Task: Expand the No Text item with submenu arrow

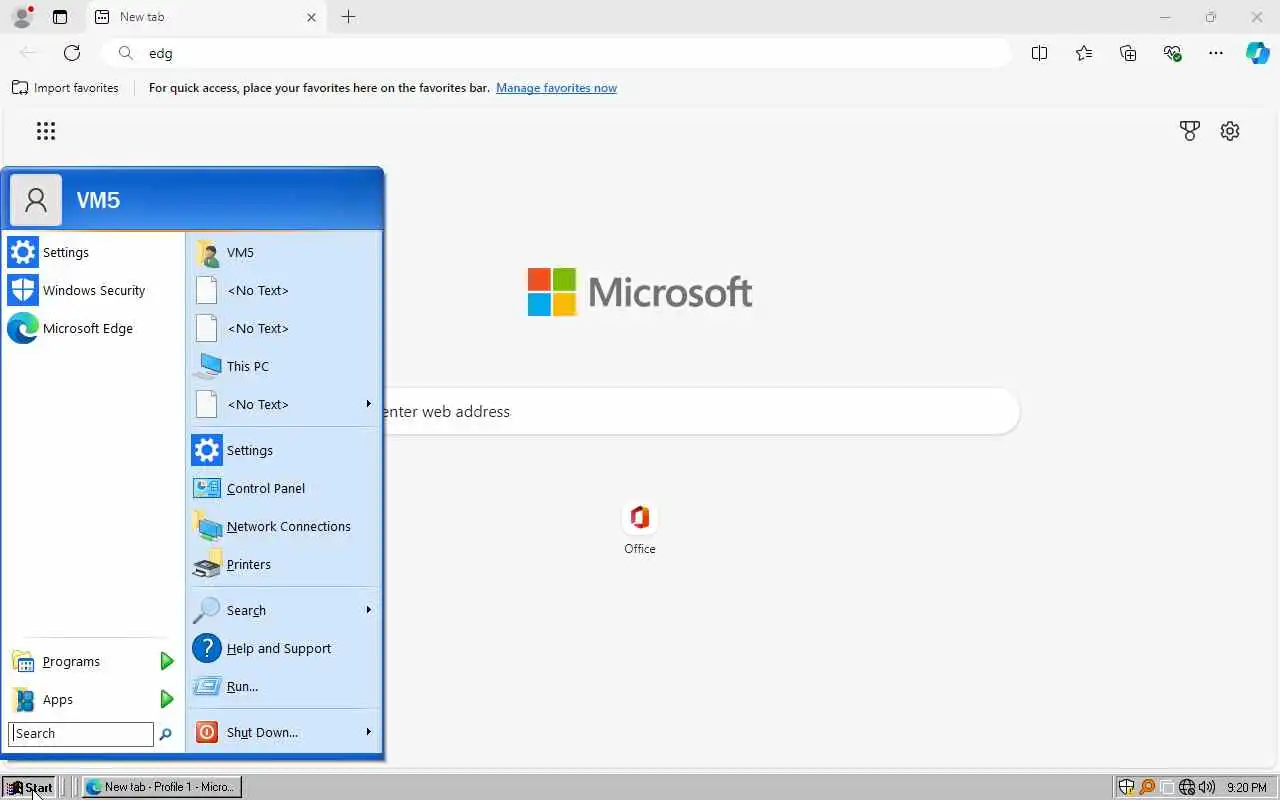Action: (285, 404)
